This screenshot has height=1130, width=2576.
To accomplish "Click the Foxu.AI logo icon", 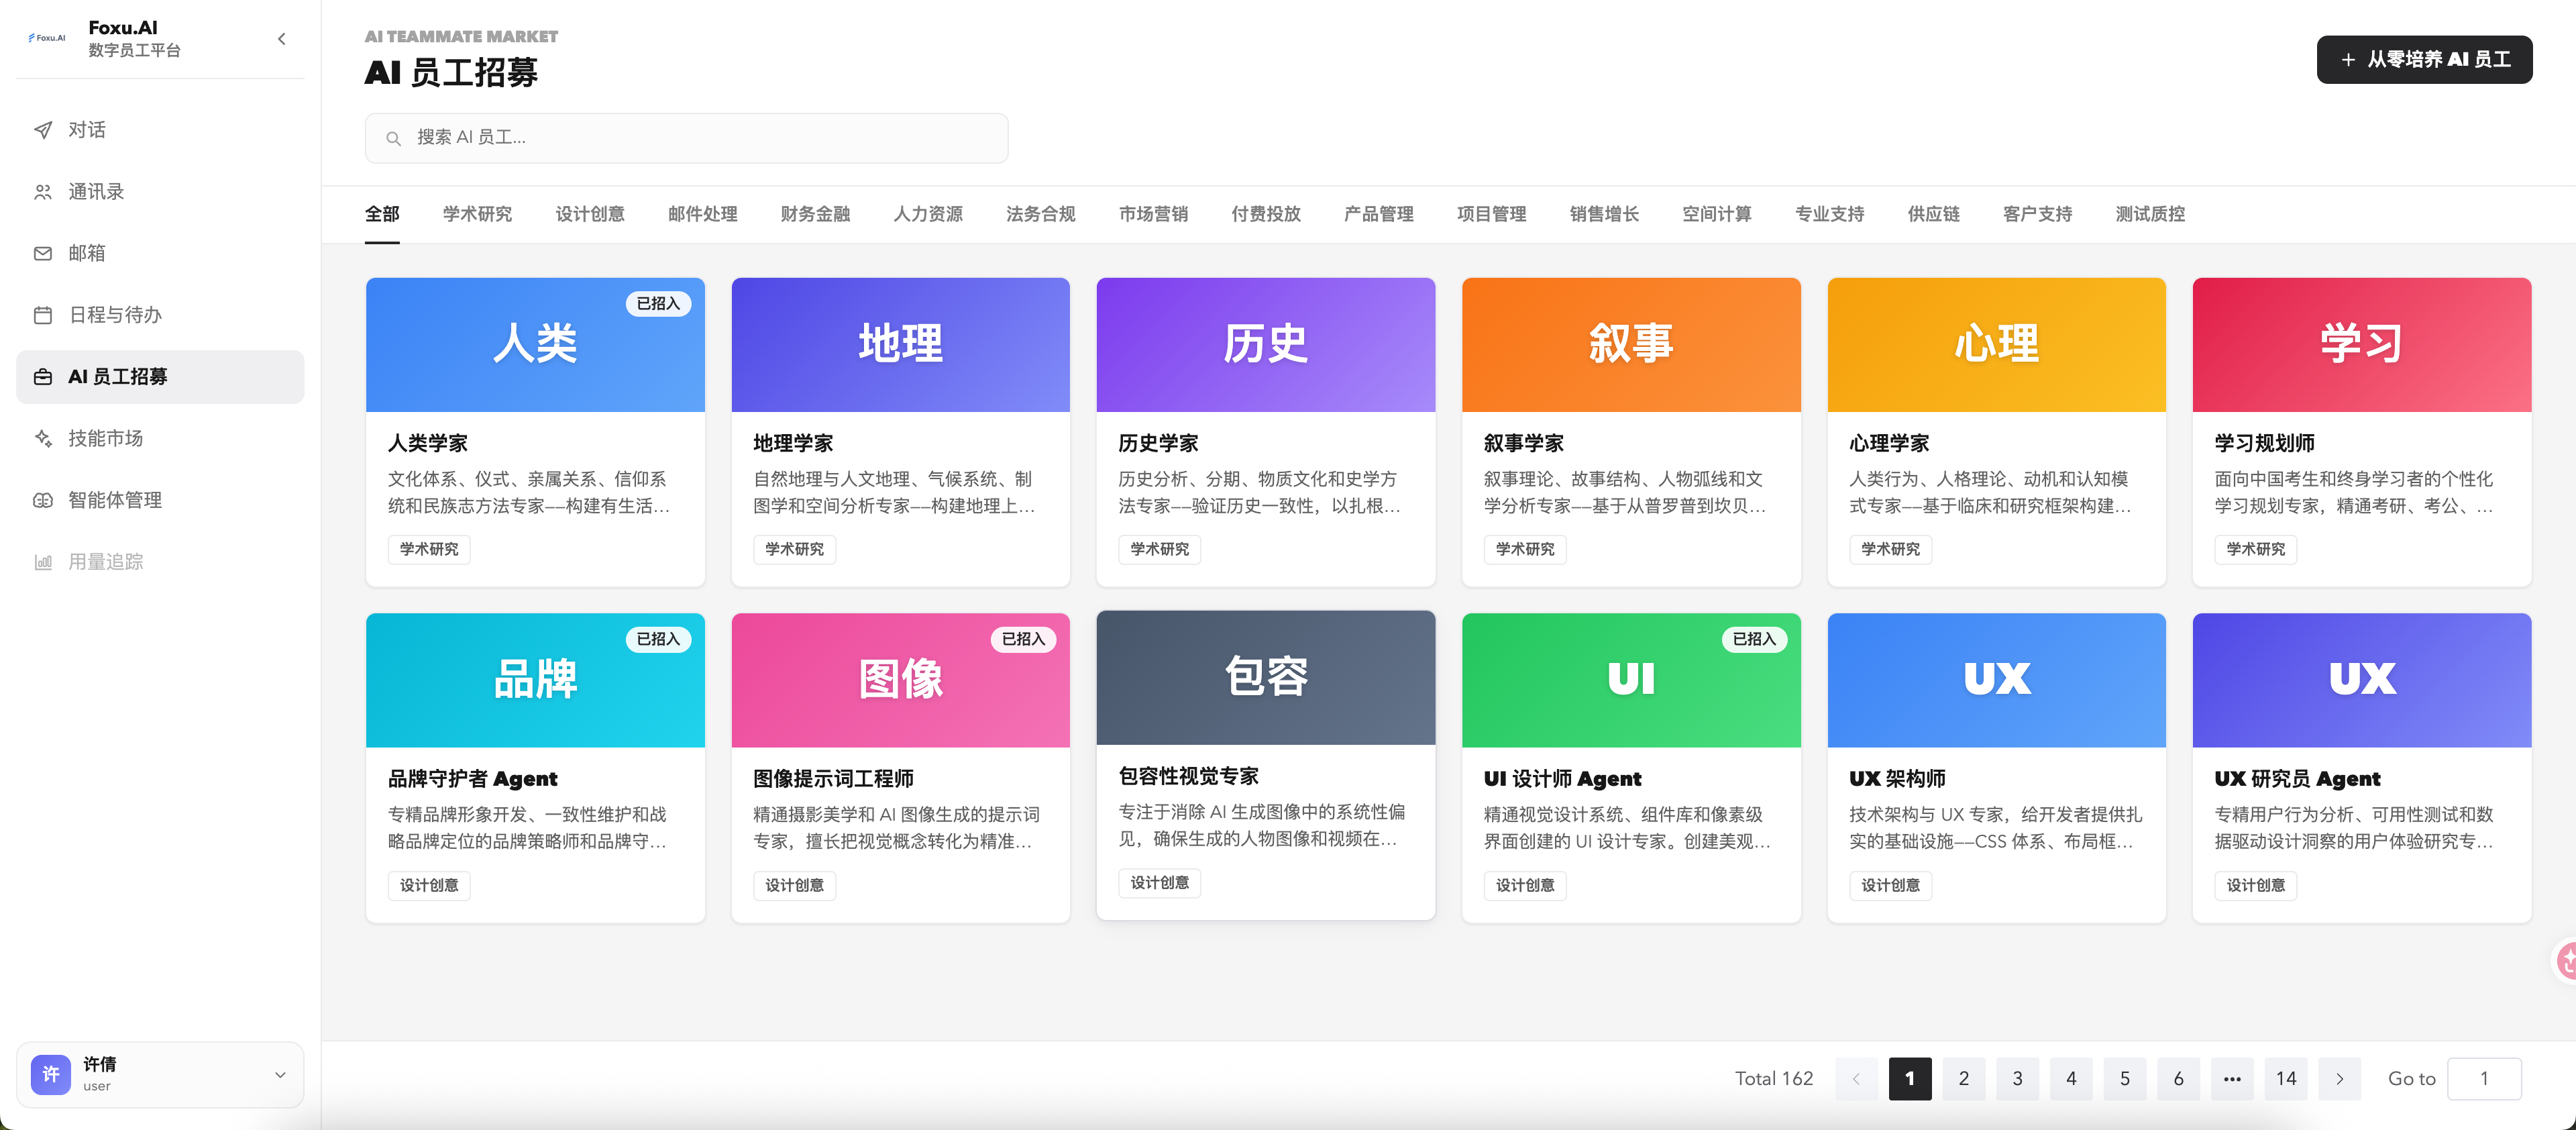I will [x=47, y=38].
